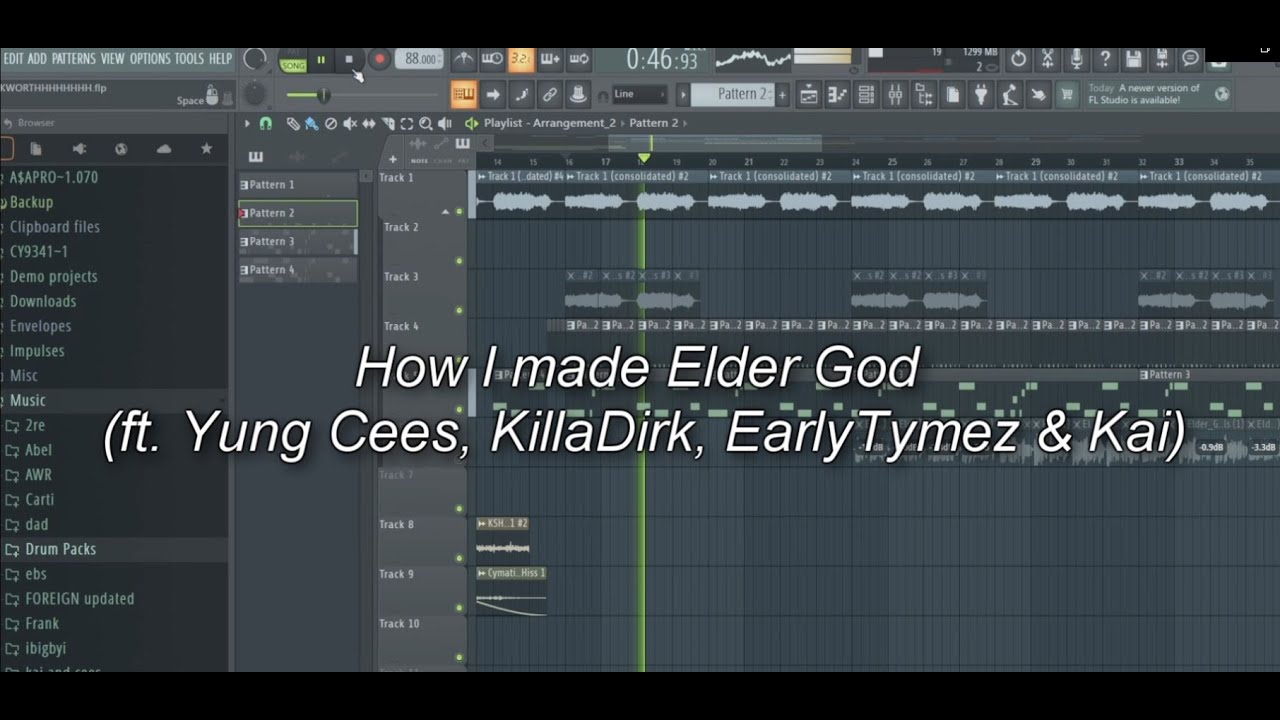This screenshot has width=1280, height=720.
Task: Toggle the overdub recording icon
Action: pos(550,60)
